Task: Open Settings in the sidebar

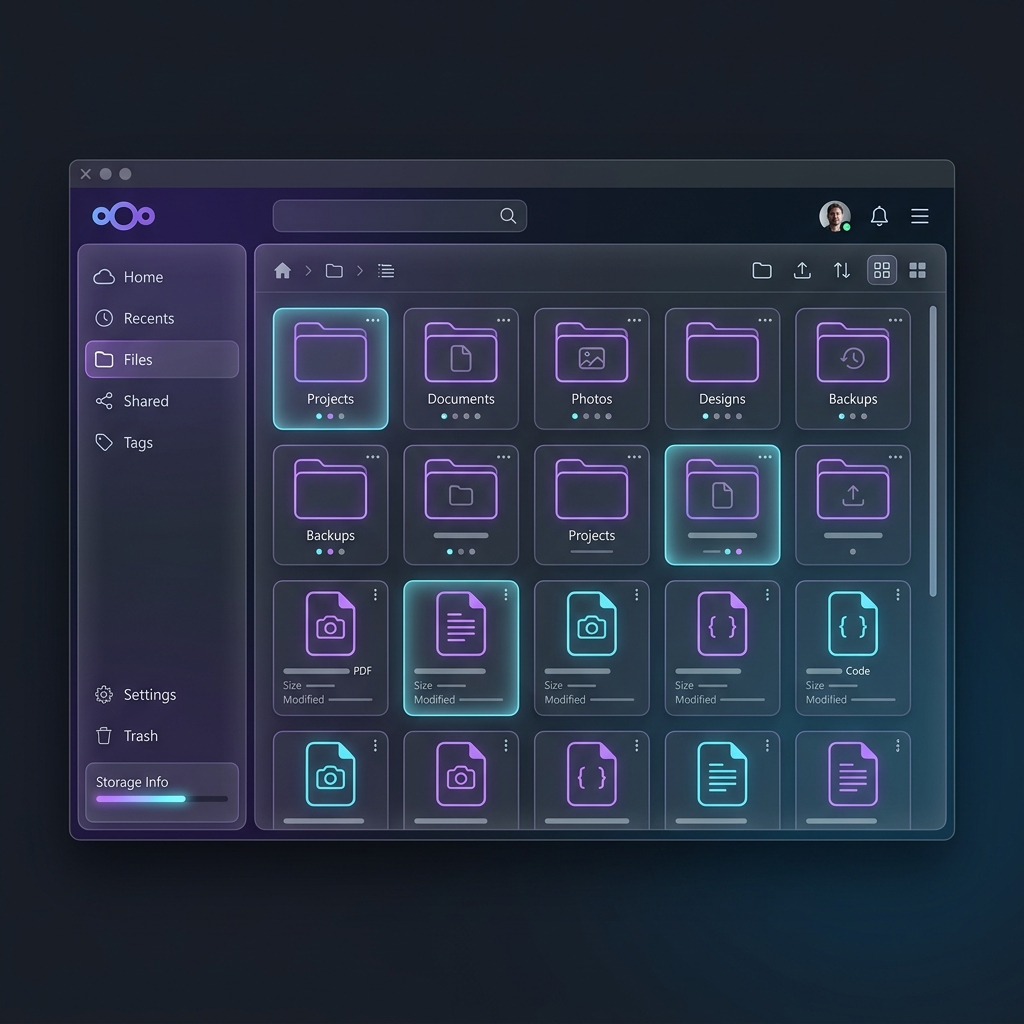Action: click(x=149, y=695)
